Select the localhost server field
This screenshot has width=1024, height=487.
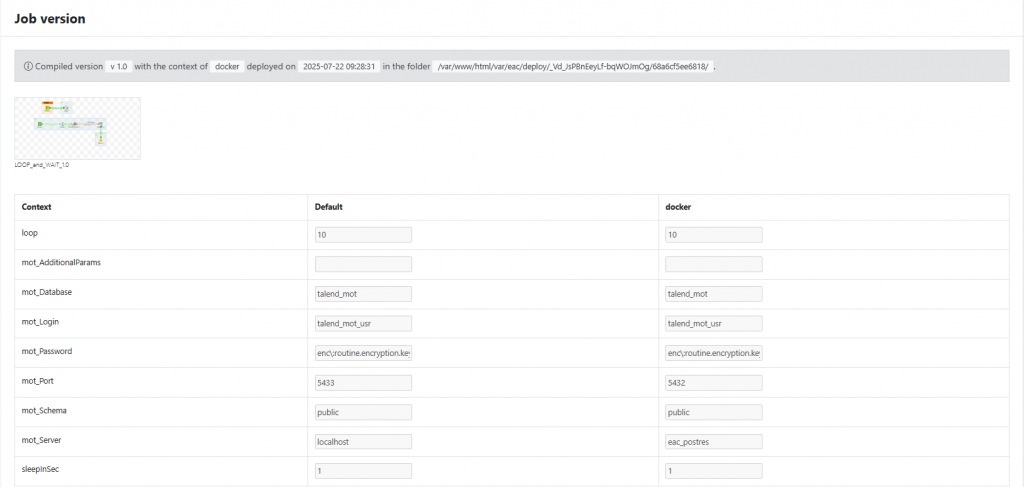click(363, 442)
